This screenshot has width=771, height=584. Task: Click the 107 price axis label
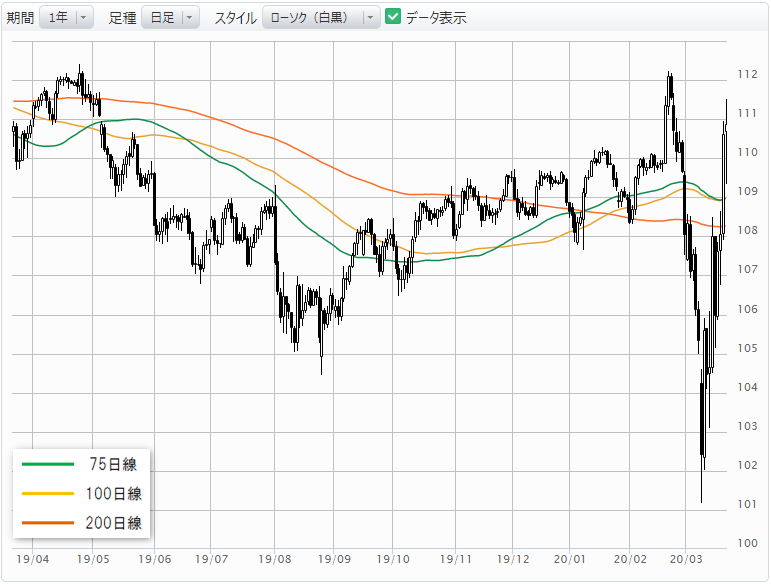(x=747, y=269)
